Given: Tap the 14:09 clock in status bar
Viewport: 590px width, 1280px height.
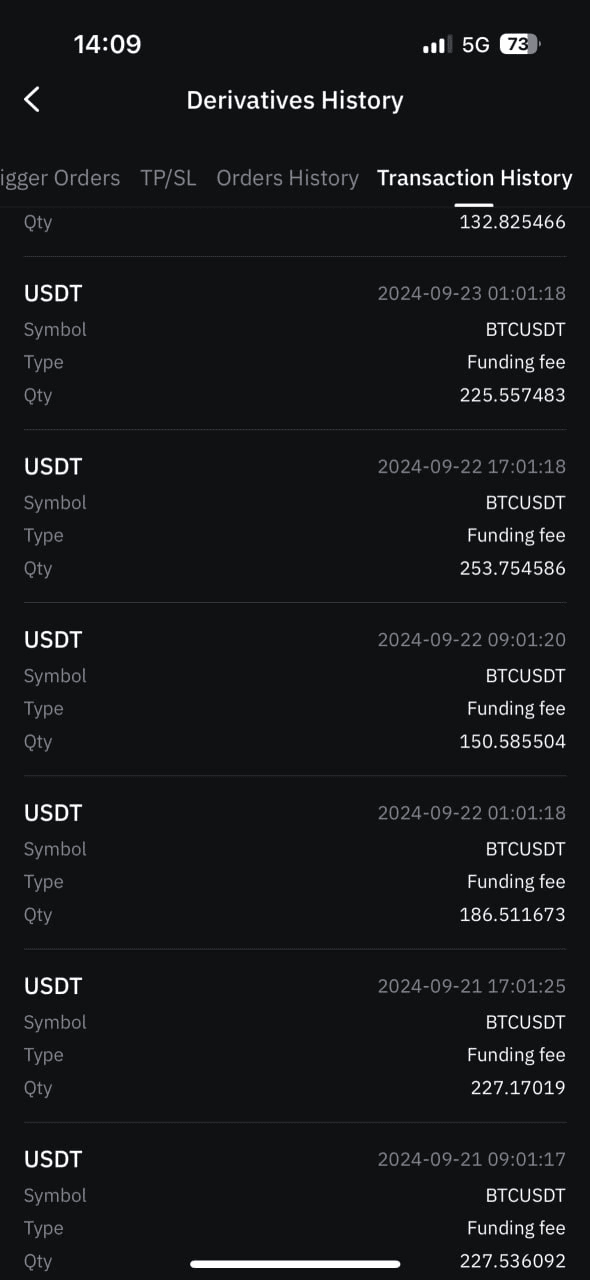Looking at the screenshot, I should click(x=107, y=44).
